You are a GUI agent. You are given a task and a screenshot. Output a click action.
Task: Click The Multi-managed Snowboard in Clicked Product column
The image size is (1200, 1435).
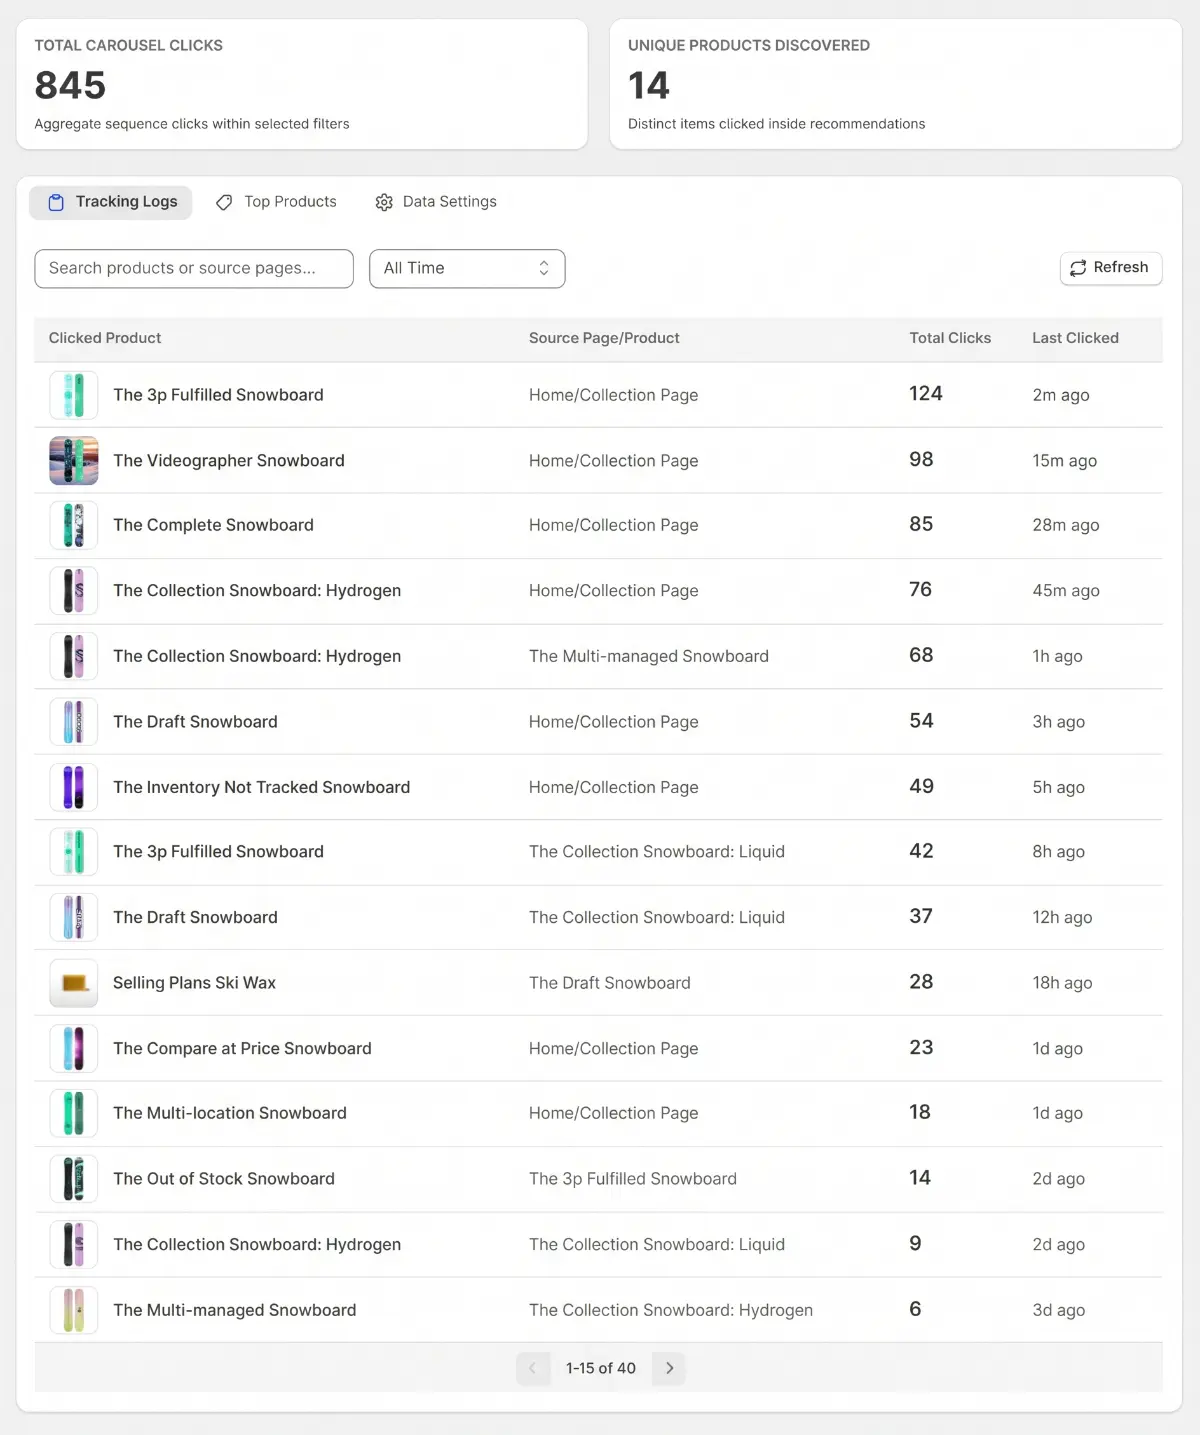[x=234, y=1310]
